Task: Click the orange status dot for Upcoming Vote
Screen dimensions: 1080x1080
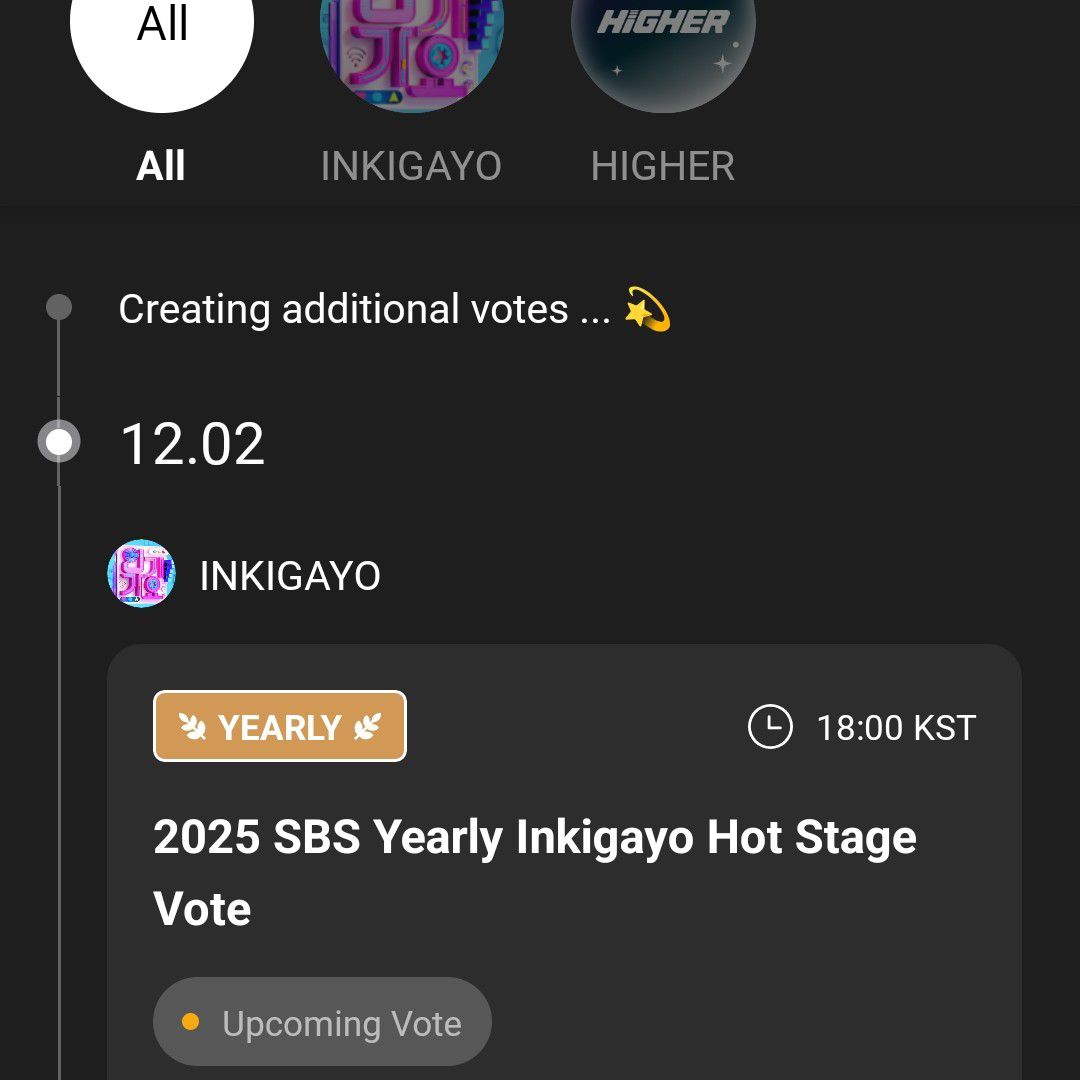Action: coord(191,1022)
